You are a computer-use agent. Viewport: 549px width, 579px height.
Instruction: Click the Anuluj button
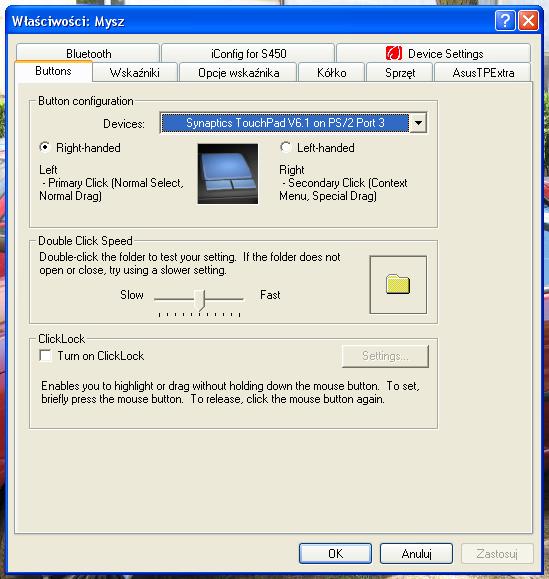click(x=416, y=553)
